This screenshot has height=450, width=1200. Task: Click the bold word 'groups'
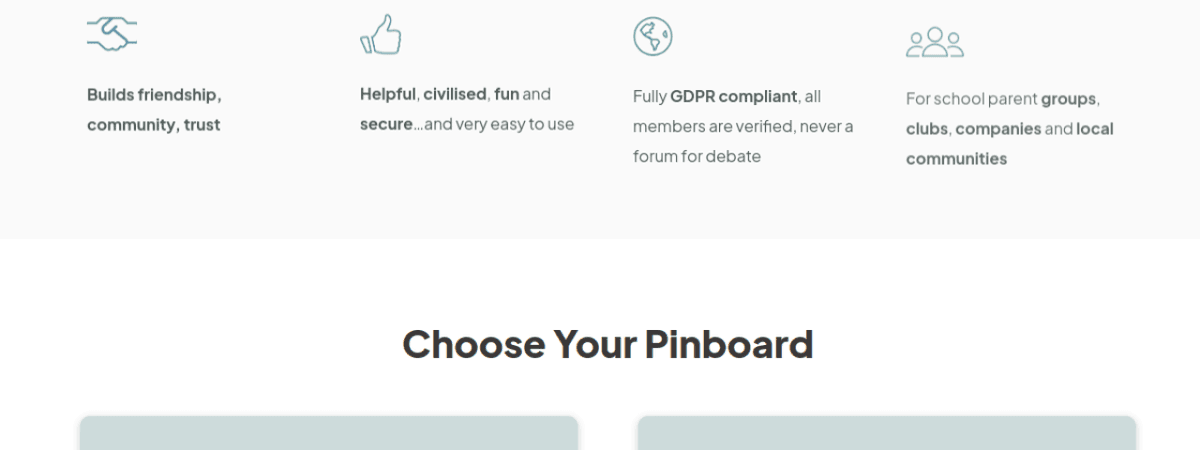(1068, 98)
